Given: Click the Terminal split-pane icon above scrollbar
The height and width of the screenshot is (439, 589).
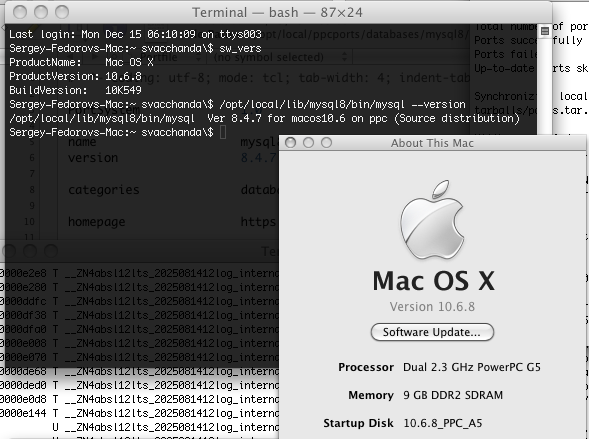Looking at the screenshot, I should [x=545, y=31].
